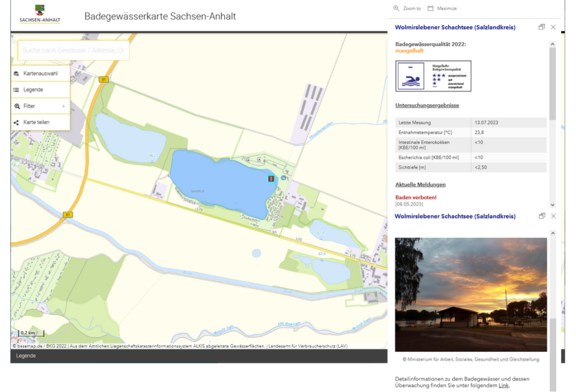Click the Zoom to magnifier tool

pyautogui.click(x=407, y=8)
